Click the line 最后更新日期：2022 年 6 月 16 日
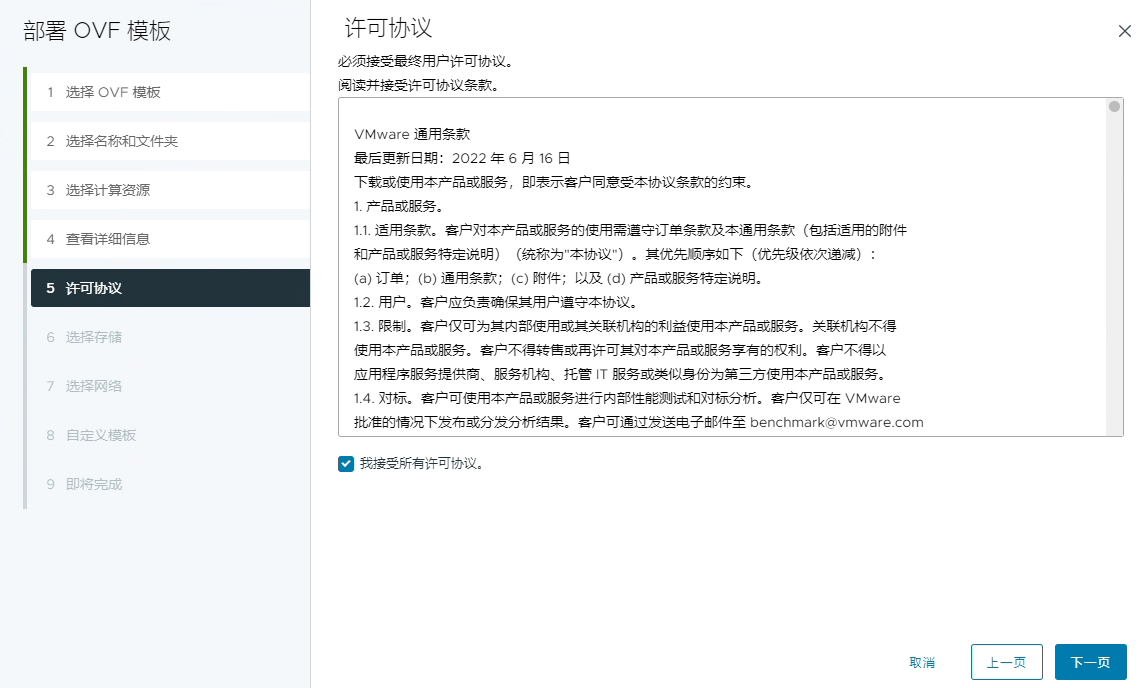 pyautogui.click(x=461, y=158)
